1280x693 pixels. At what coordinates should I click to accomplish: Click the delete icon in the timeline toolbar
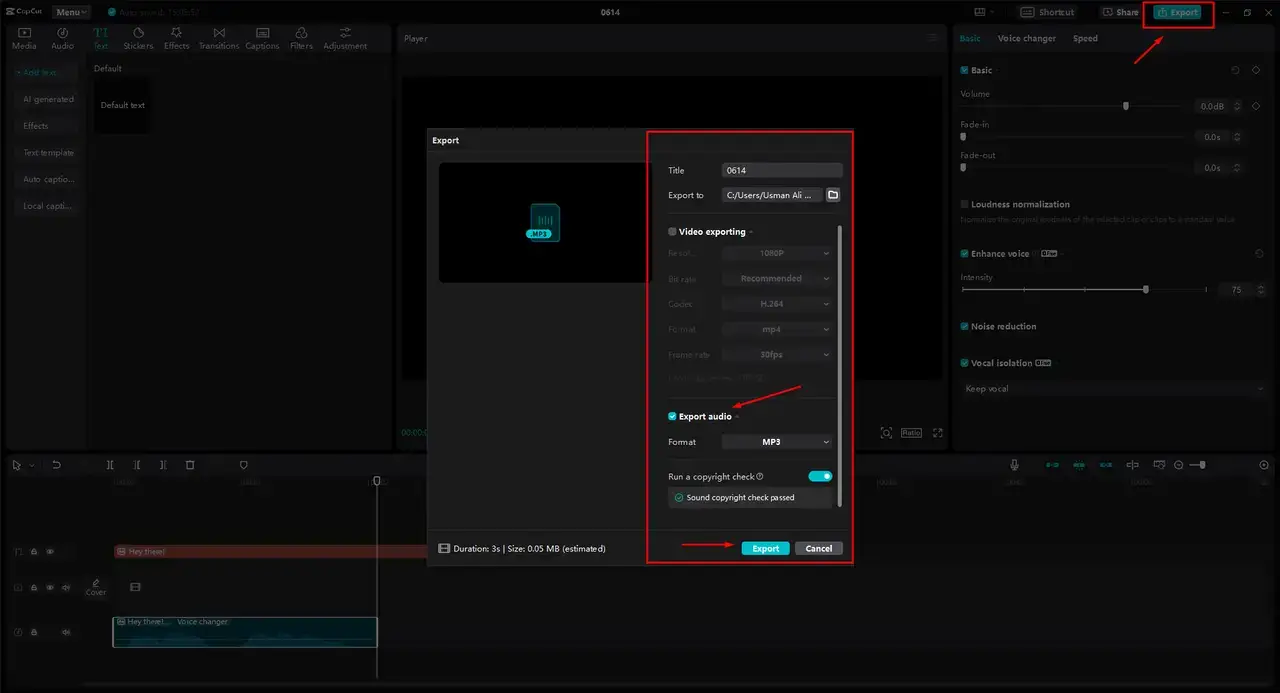tap(189, 464)
